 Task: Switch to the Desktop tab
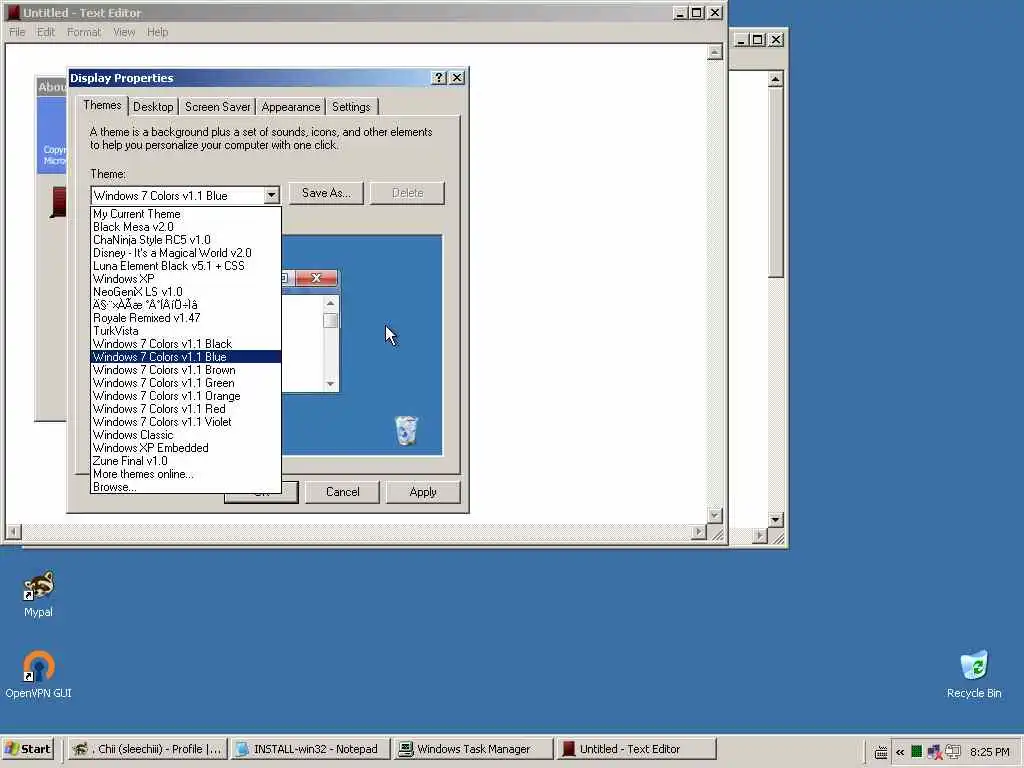point(153,107)
